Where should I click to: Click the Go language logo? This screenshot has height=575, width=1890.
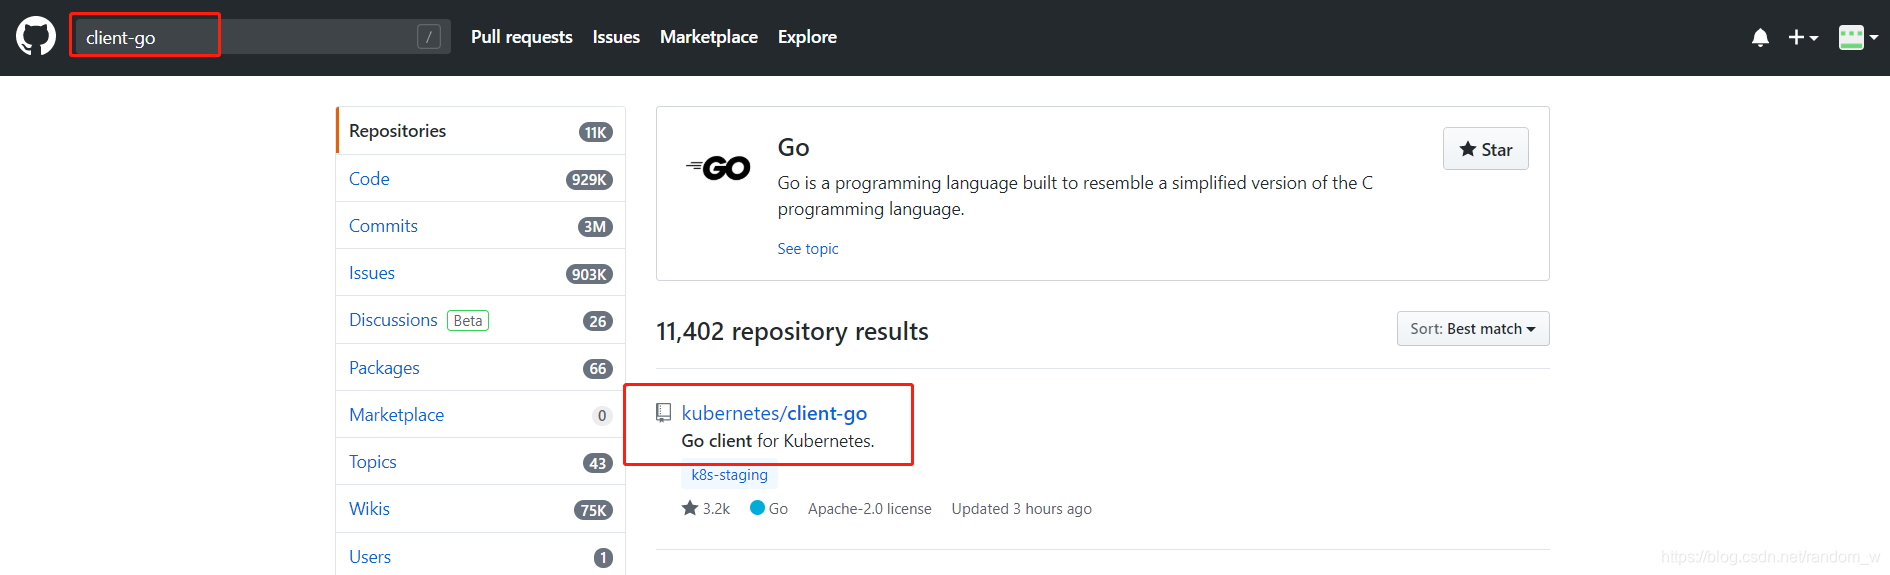point(718,167)
